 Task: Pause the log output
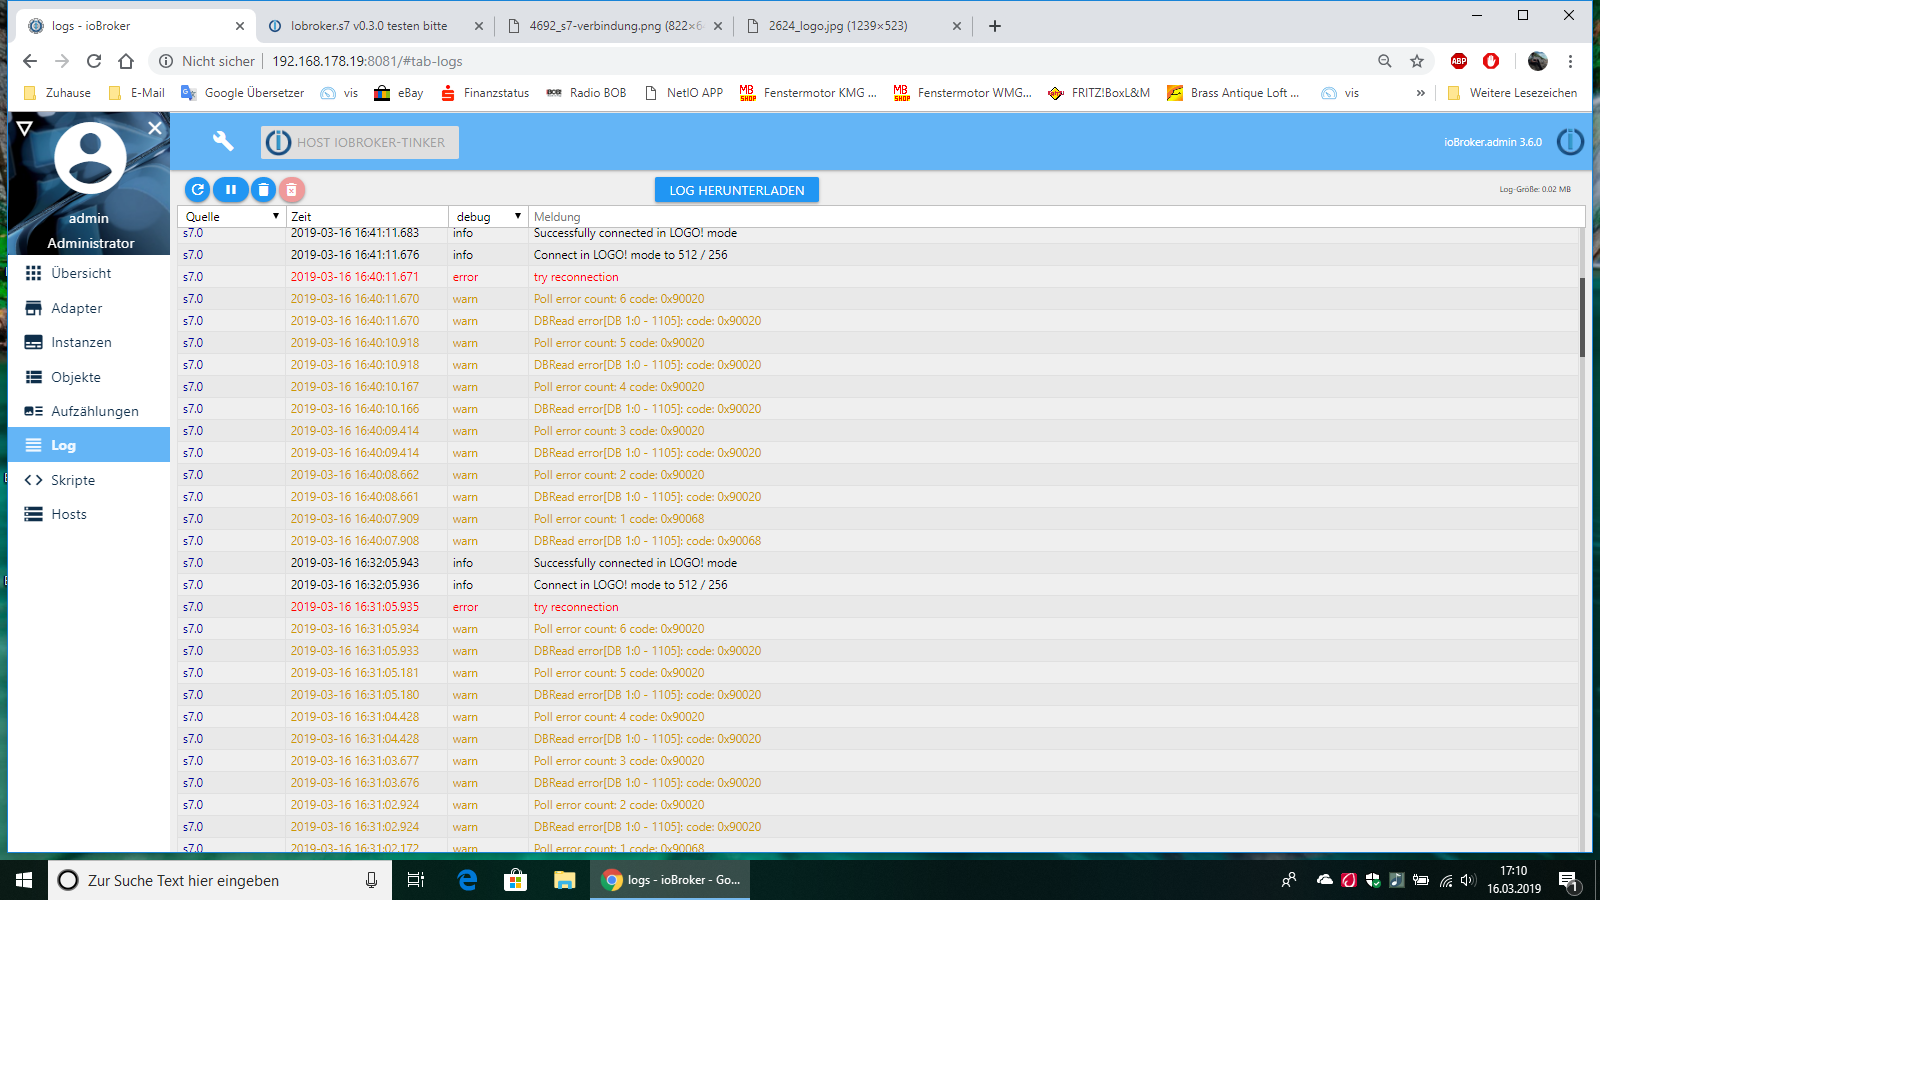point(230,190)
